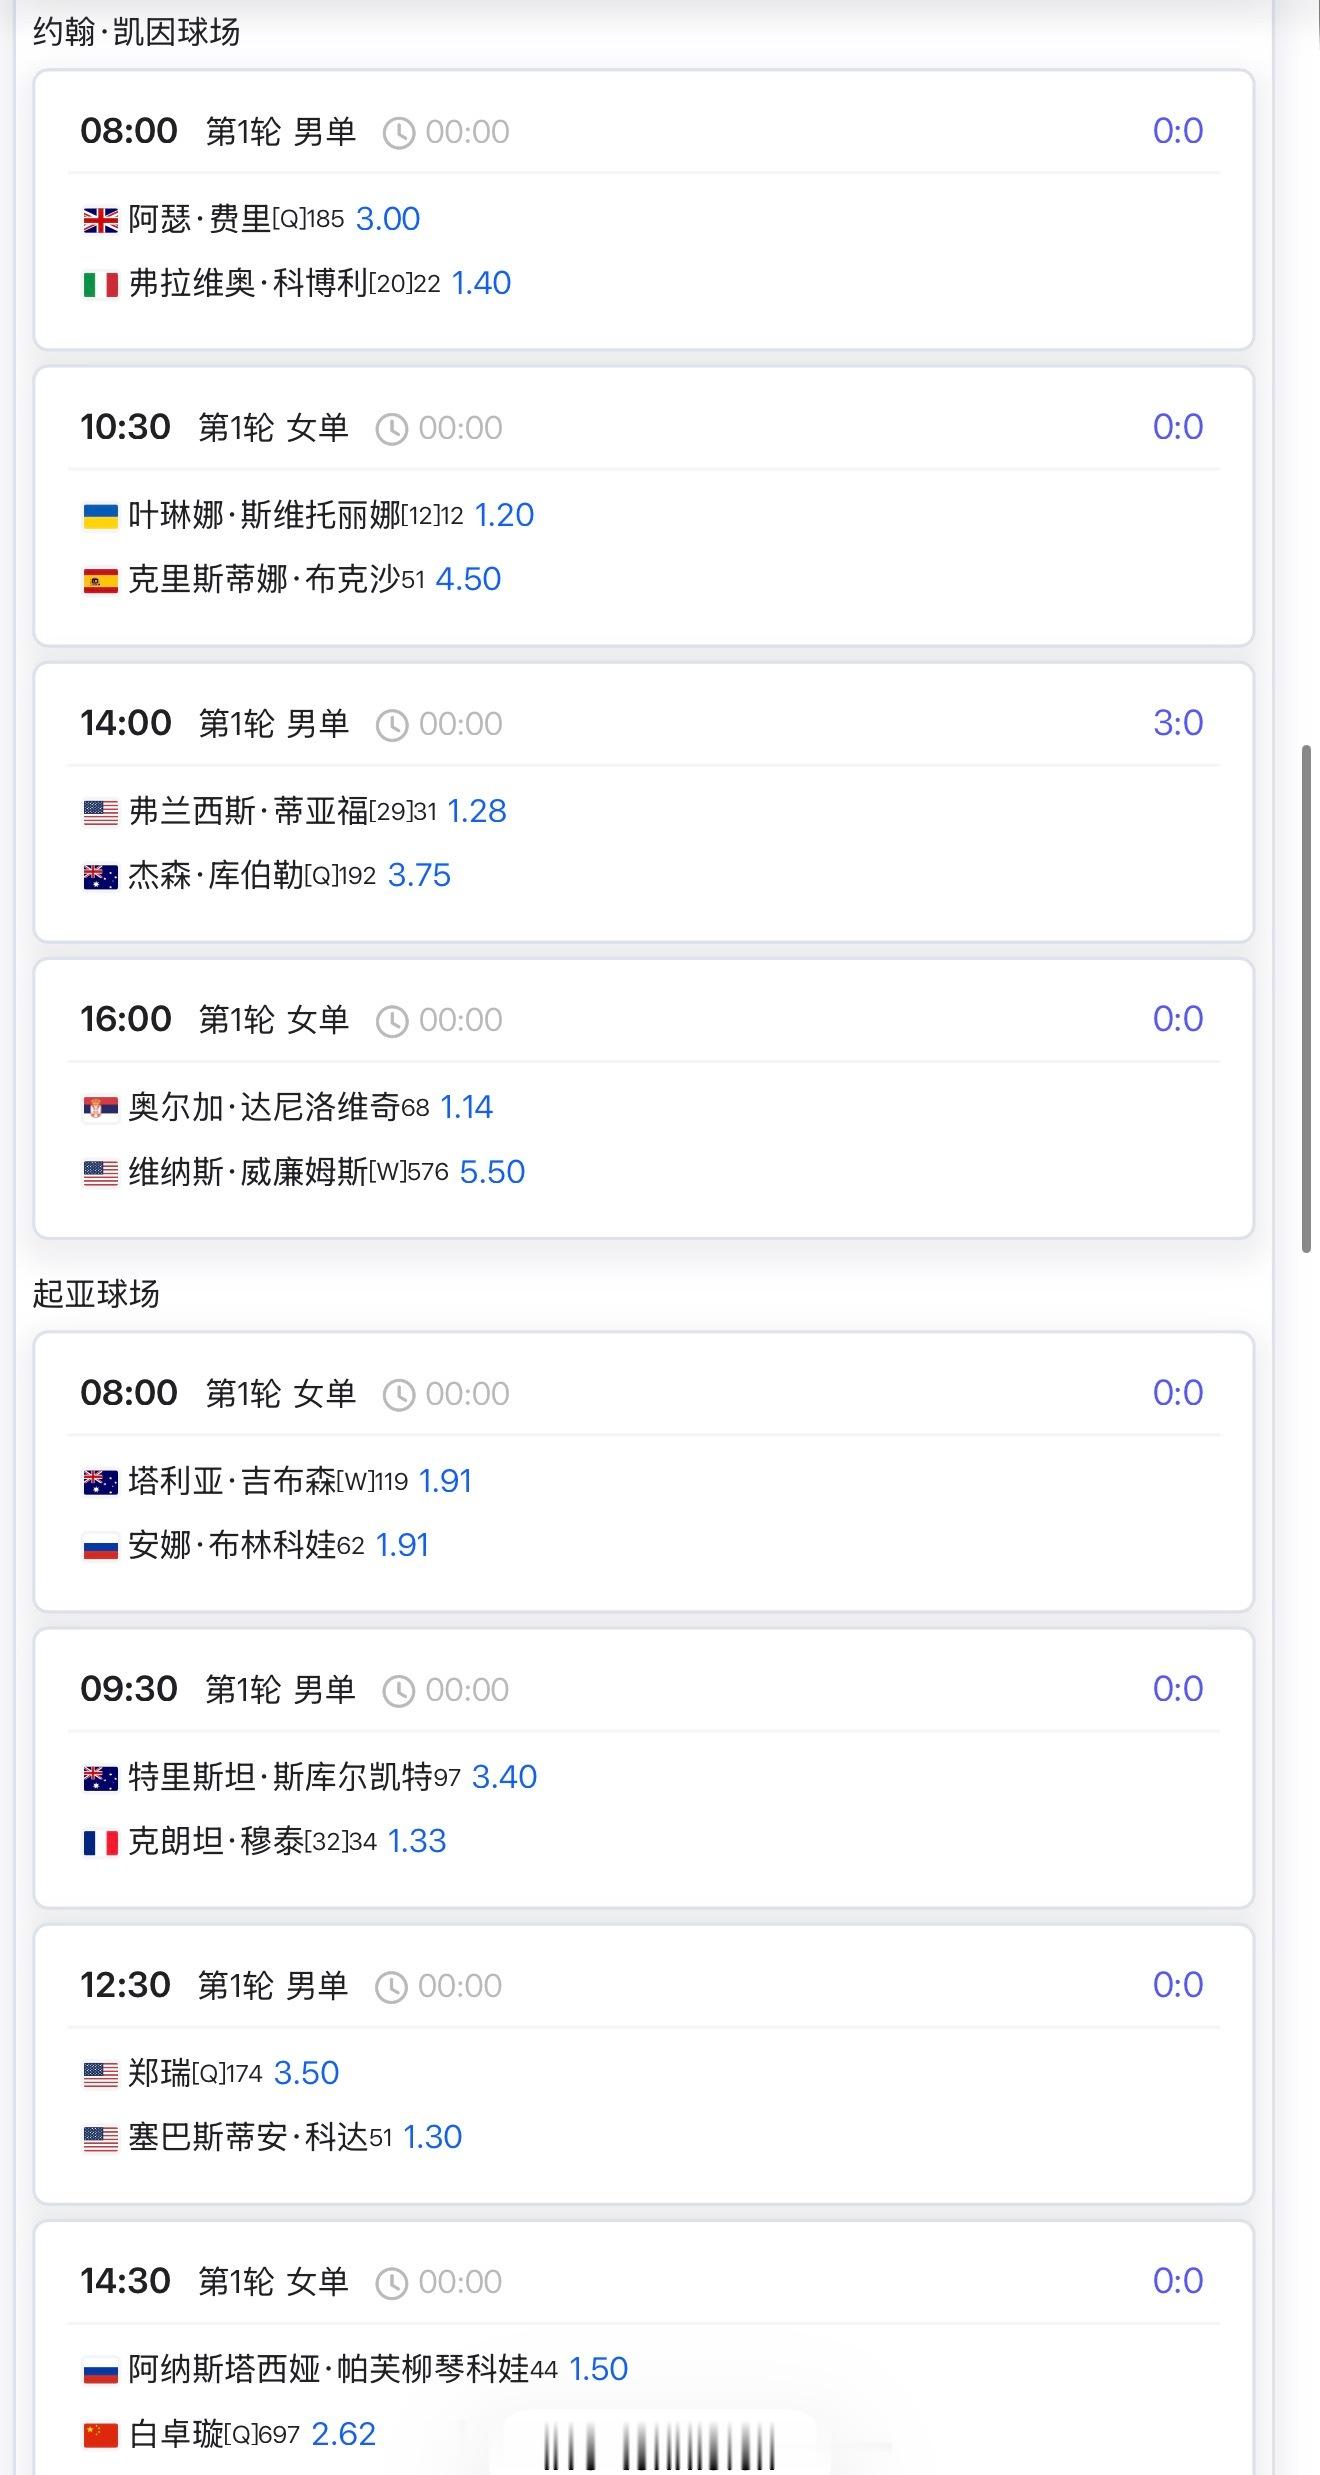Viewport: 1320px width, 2475px height.
Task: Open the 3:0 score of 蒂亚福 match
Action: coord(1178,723)
